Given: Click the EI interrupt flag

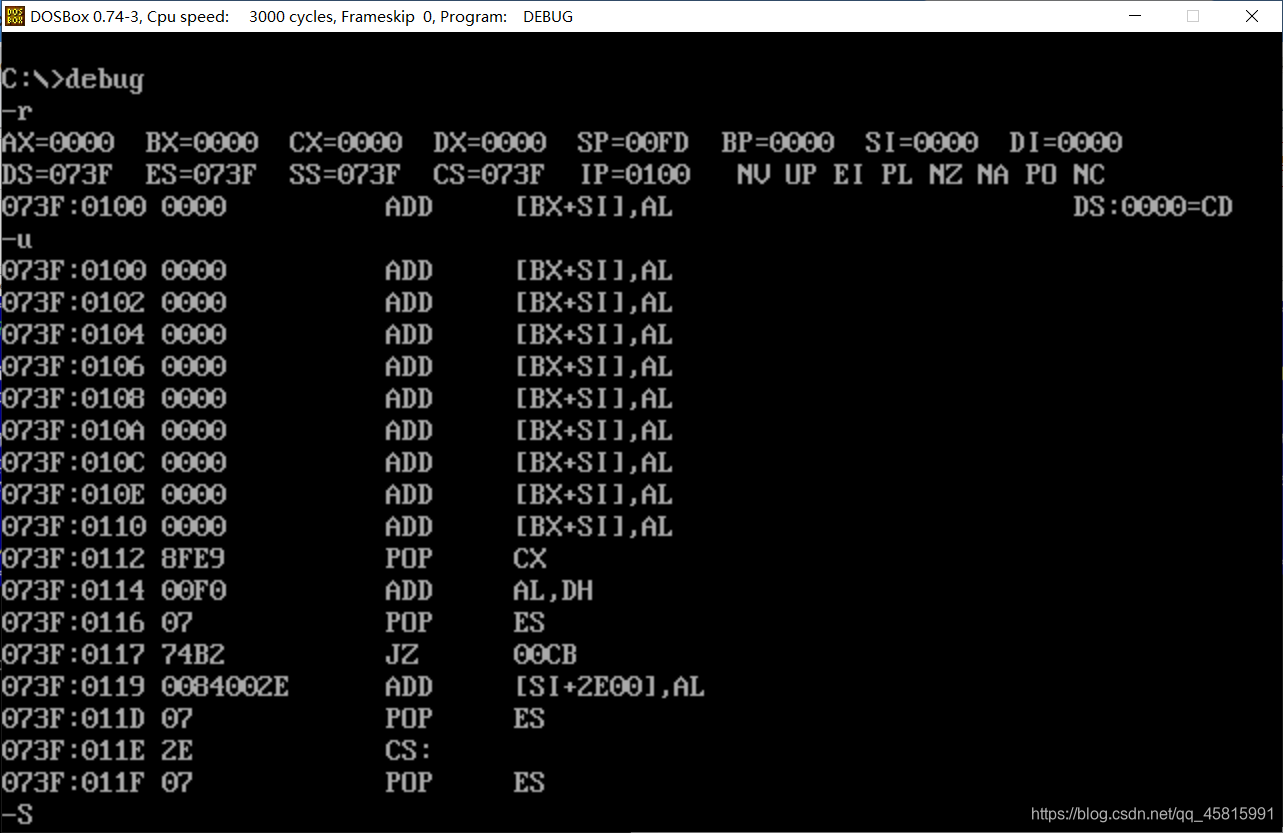Looking at the screenshot, I should tap(849, 174).
